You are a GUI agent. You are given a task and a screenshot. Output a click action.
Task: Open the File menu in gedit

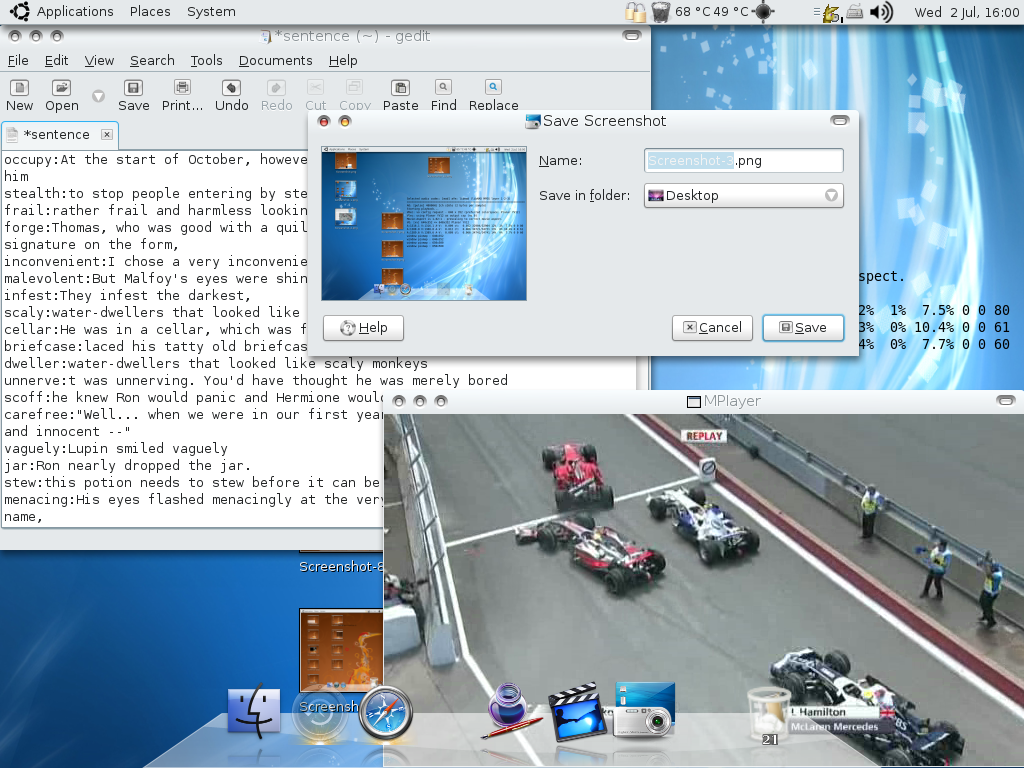(x=18, y=61)
